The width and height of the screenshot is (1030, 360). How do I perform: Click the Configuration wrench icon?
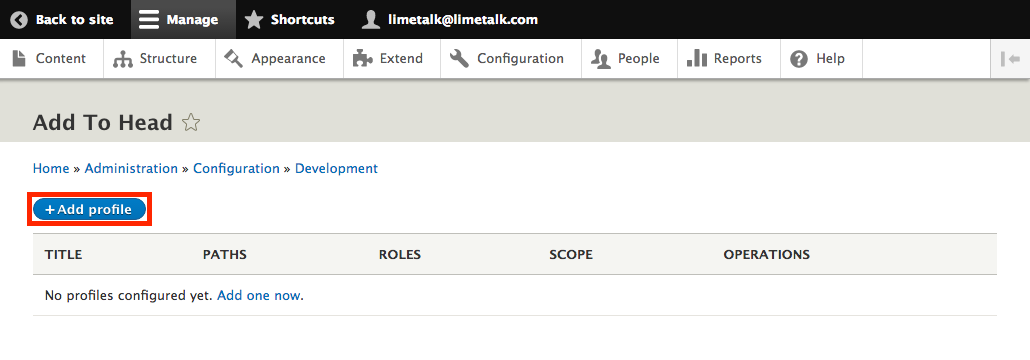459,58
